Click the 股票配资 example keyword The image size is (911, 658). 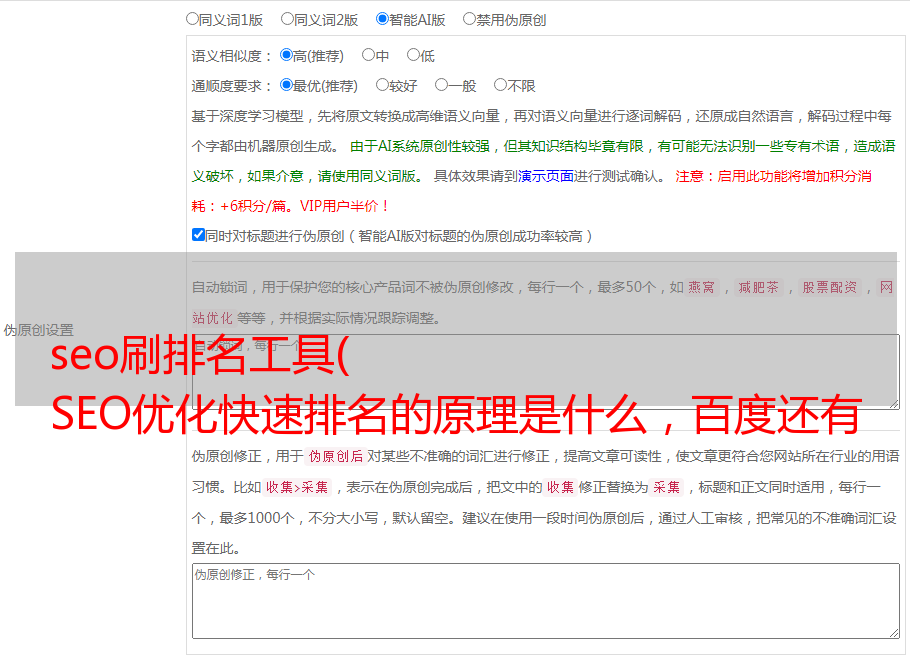click(x=830, y=287)
